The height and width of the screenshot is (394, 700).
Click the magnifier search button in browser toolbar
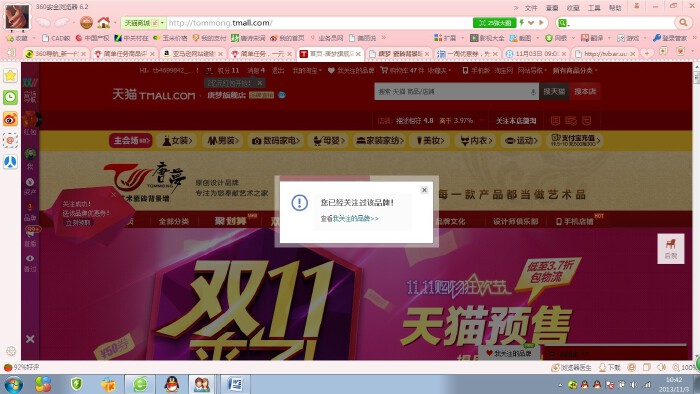(x=683, y=22)
